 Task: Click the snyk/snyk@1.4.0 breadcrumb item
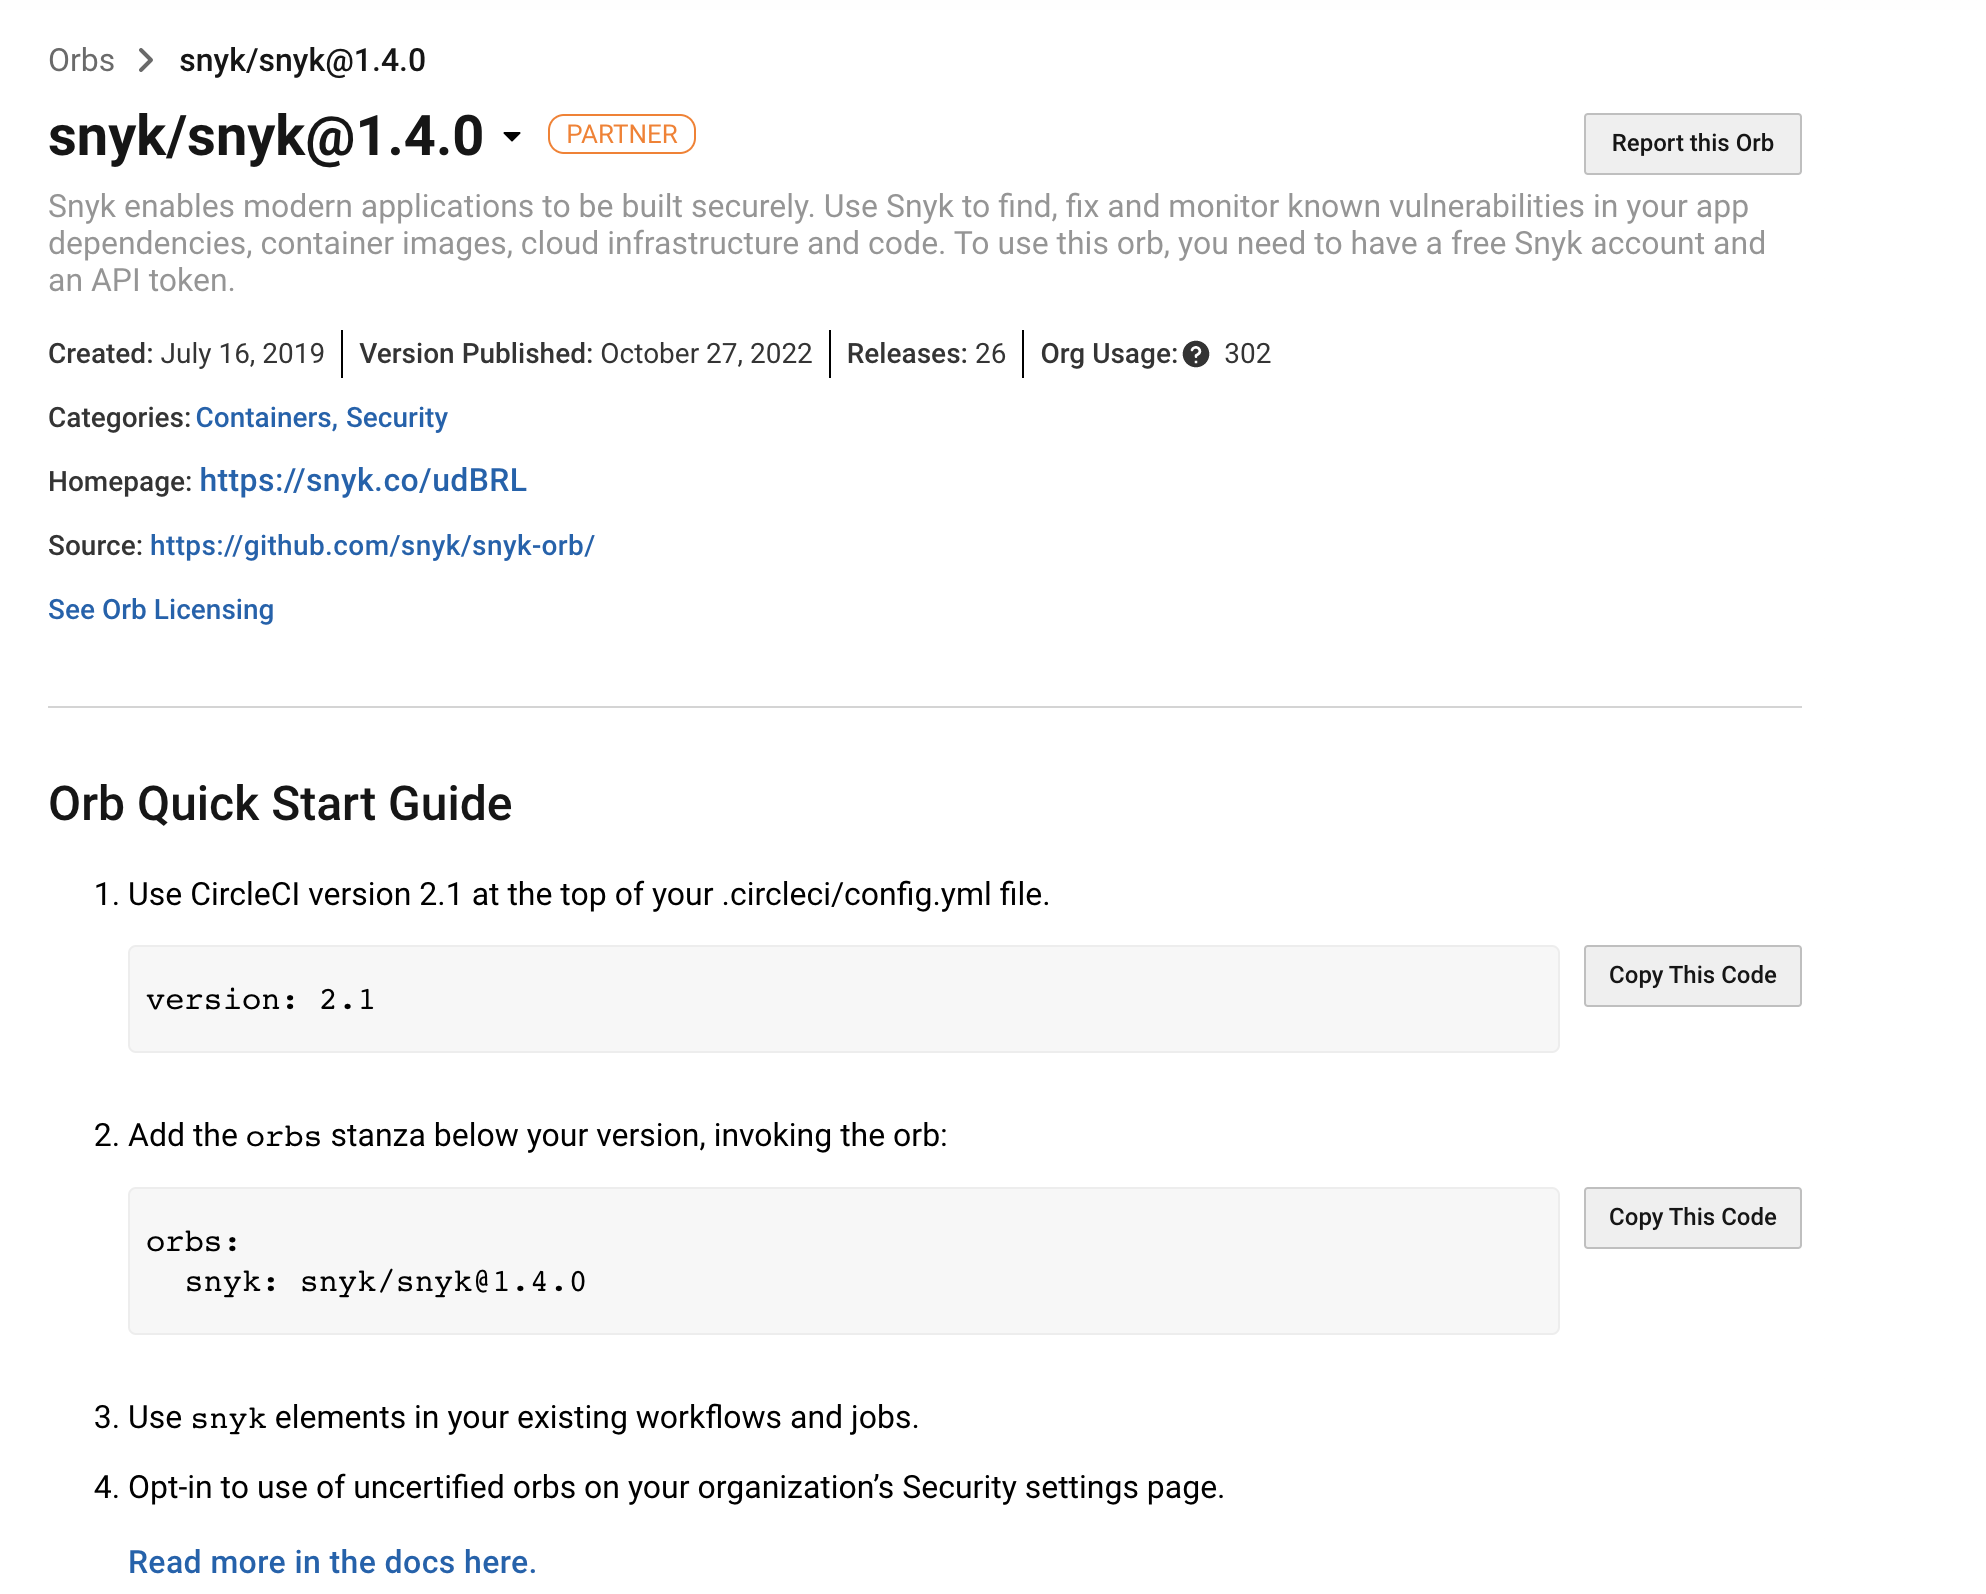[302, 61]
